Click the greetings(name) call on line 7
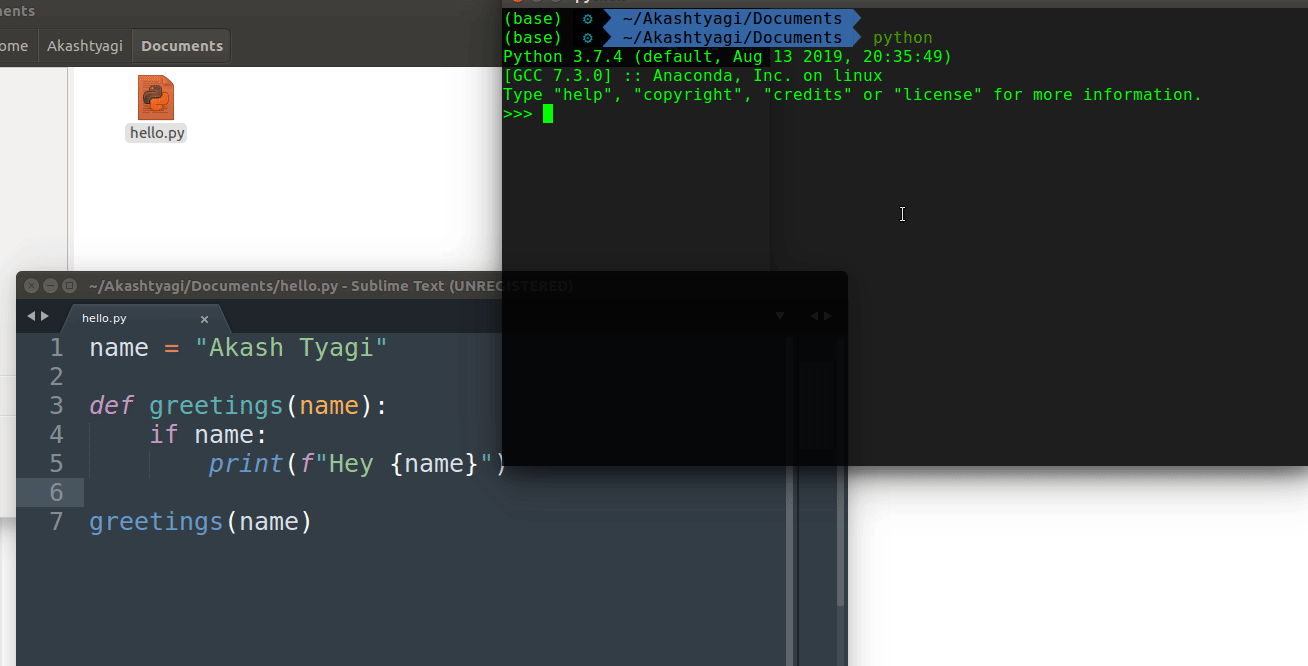Viewport: 1308px width, 666px height. click(x=199, y=521)
